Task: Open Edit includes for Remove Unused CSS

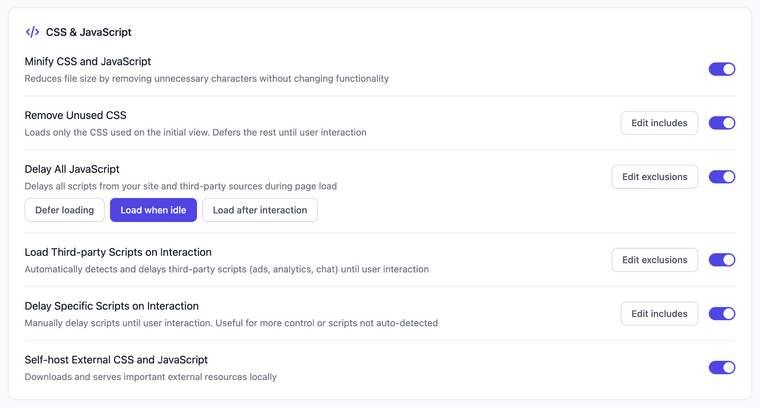Action: (659, 123)
